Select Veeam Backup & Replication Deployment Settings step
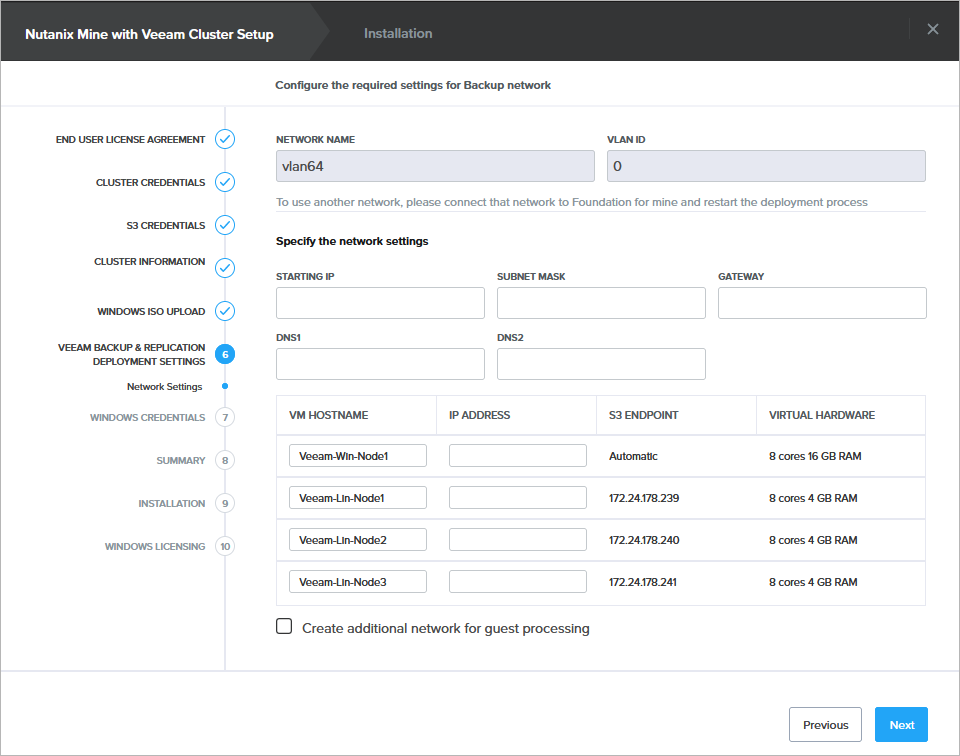Screen dimensions: 960x756 [132, 354]
